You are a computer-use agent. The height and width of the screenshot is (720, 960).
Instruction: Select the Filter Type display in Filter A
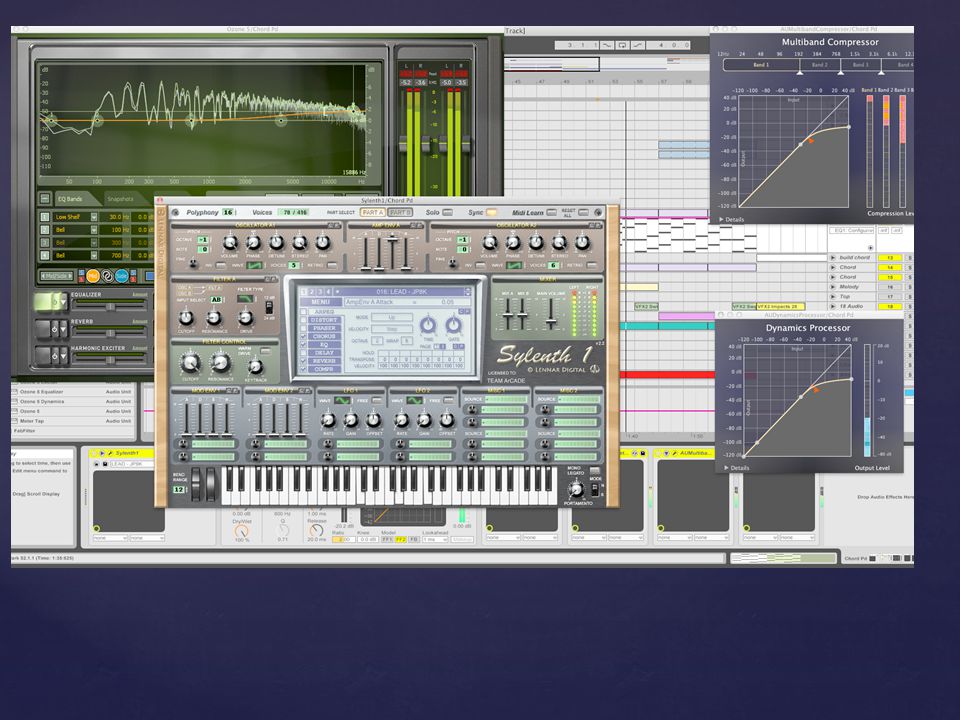(246, 298)
